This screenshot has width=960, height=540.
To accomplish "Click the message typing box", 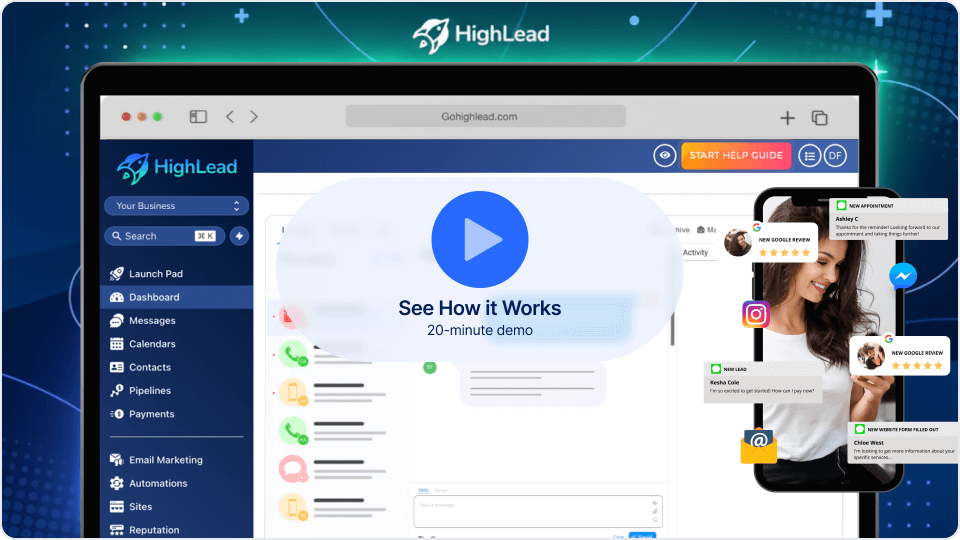I will coord(538,511).
